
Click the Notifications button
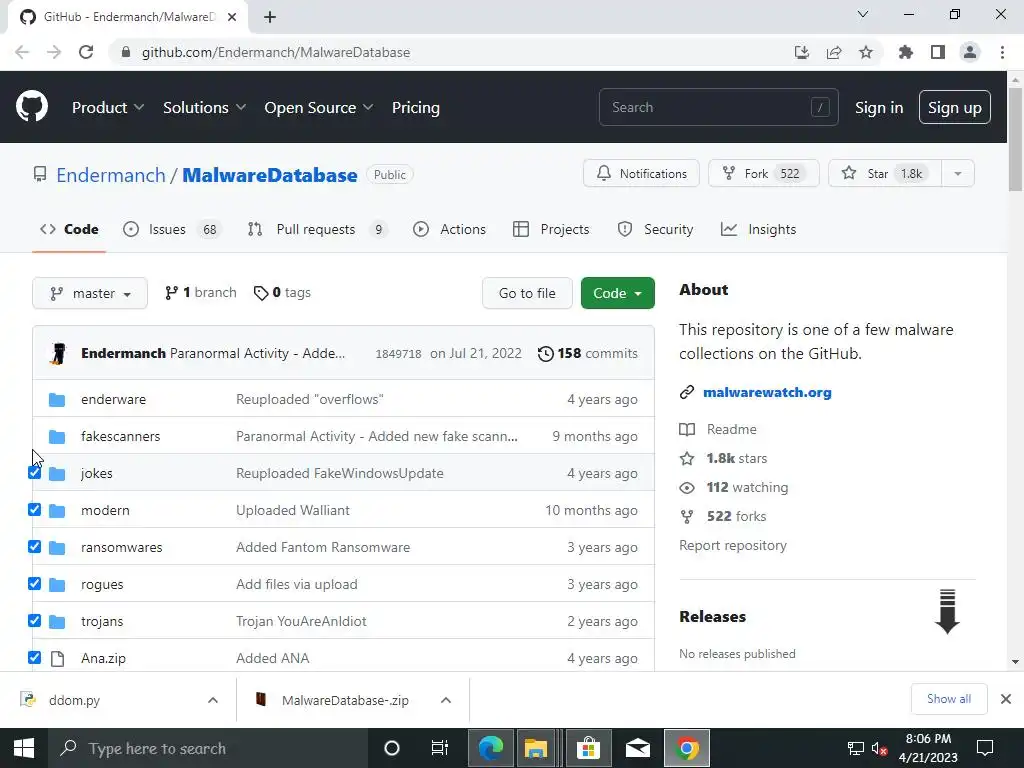tap(641, 174)
